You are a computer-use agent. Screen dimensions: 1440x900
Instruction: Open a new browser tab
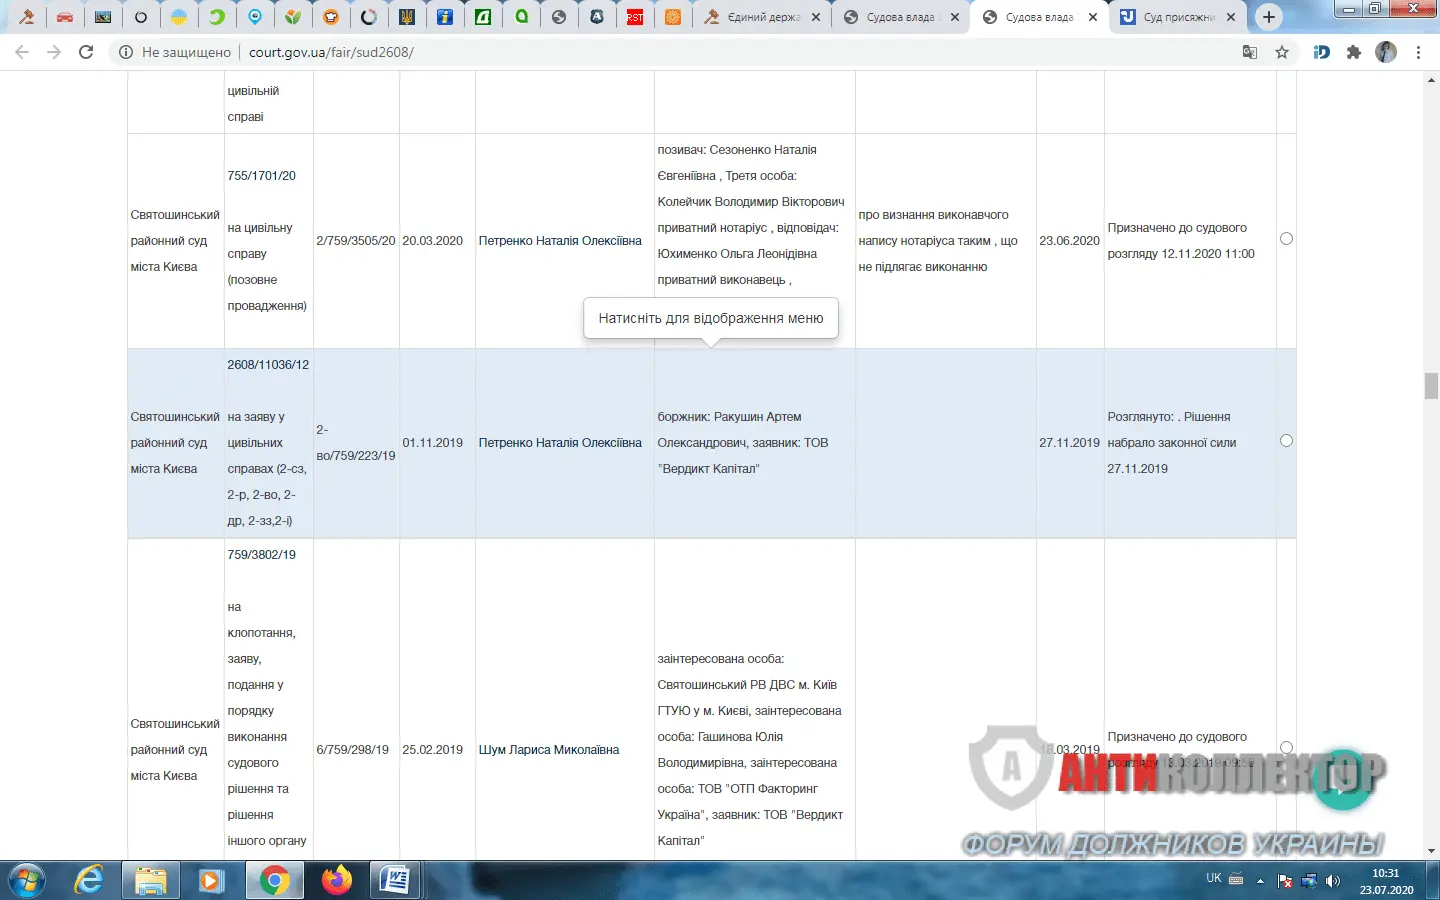tap(1268, 17)
